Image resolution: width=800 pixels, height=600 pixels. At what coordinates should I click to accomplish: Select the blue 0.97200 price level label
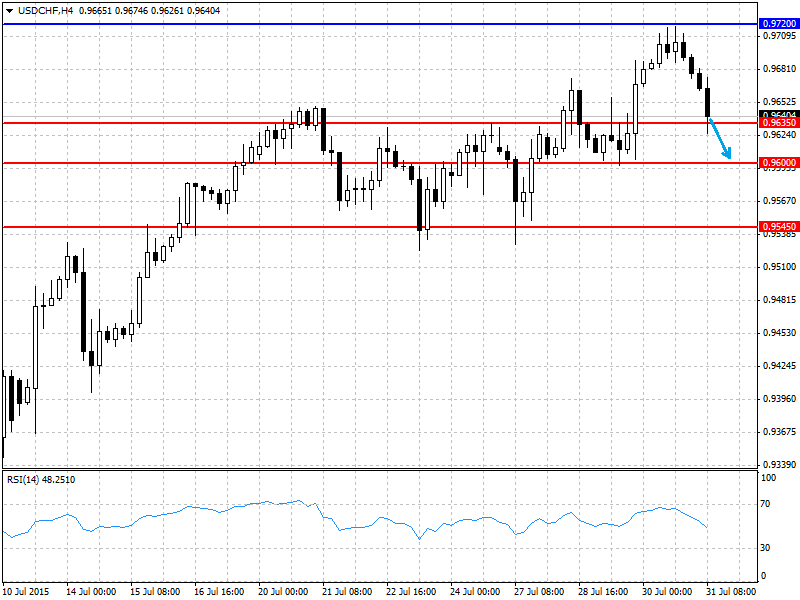click(x=779, y=24)
